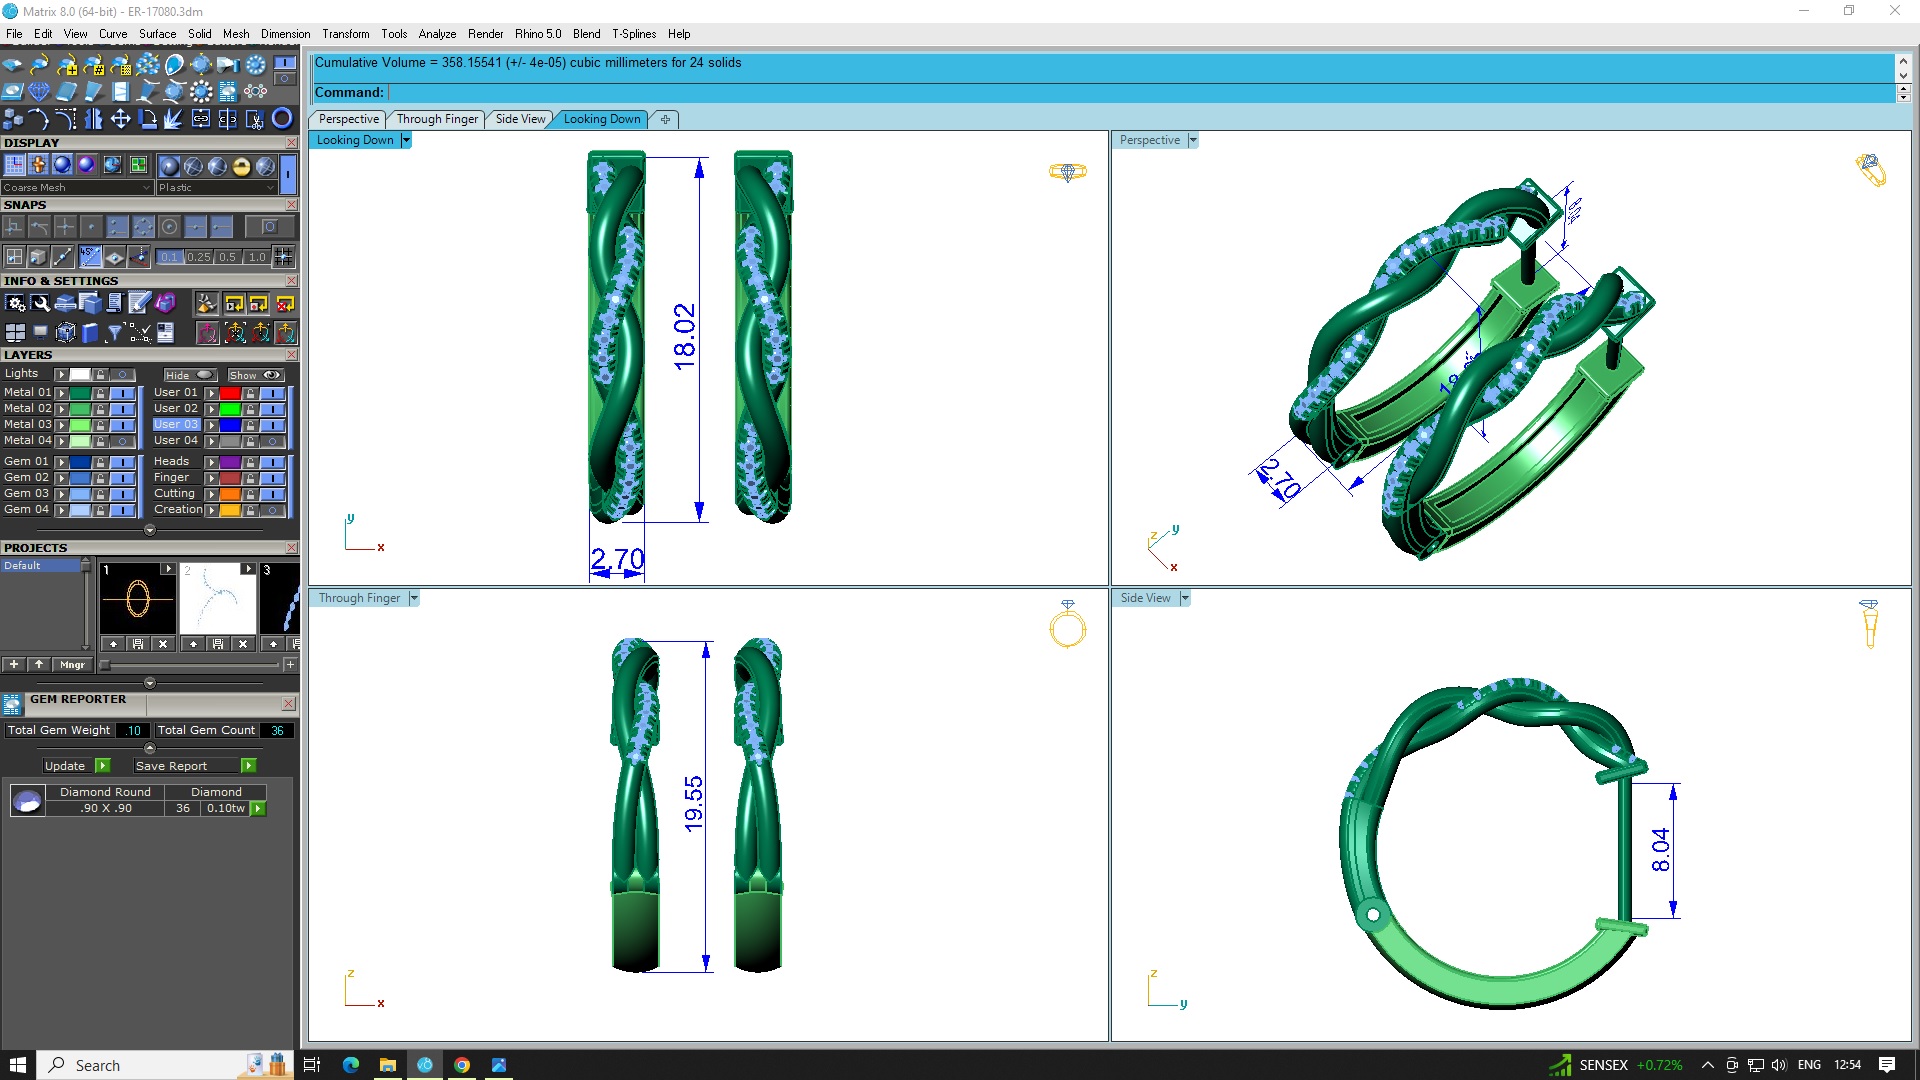The width and height of the screenshot is (1920, 1080).
Task: Click the diamond wireframe gem icon
Action: pos(39,92)
